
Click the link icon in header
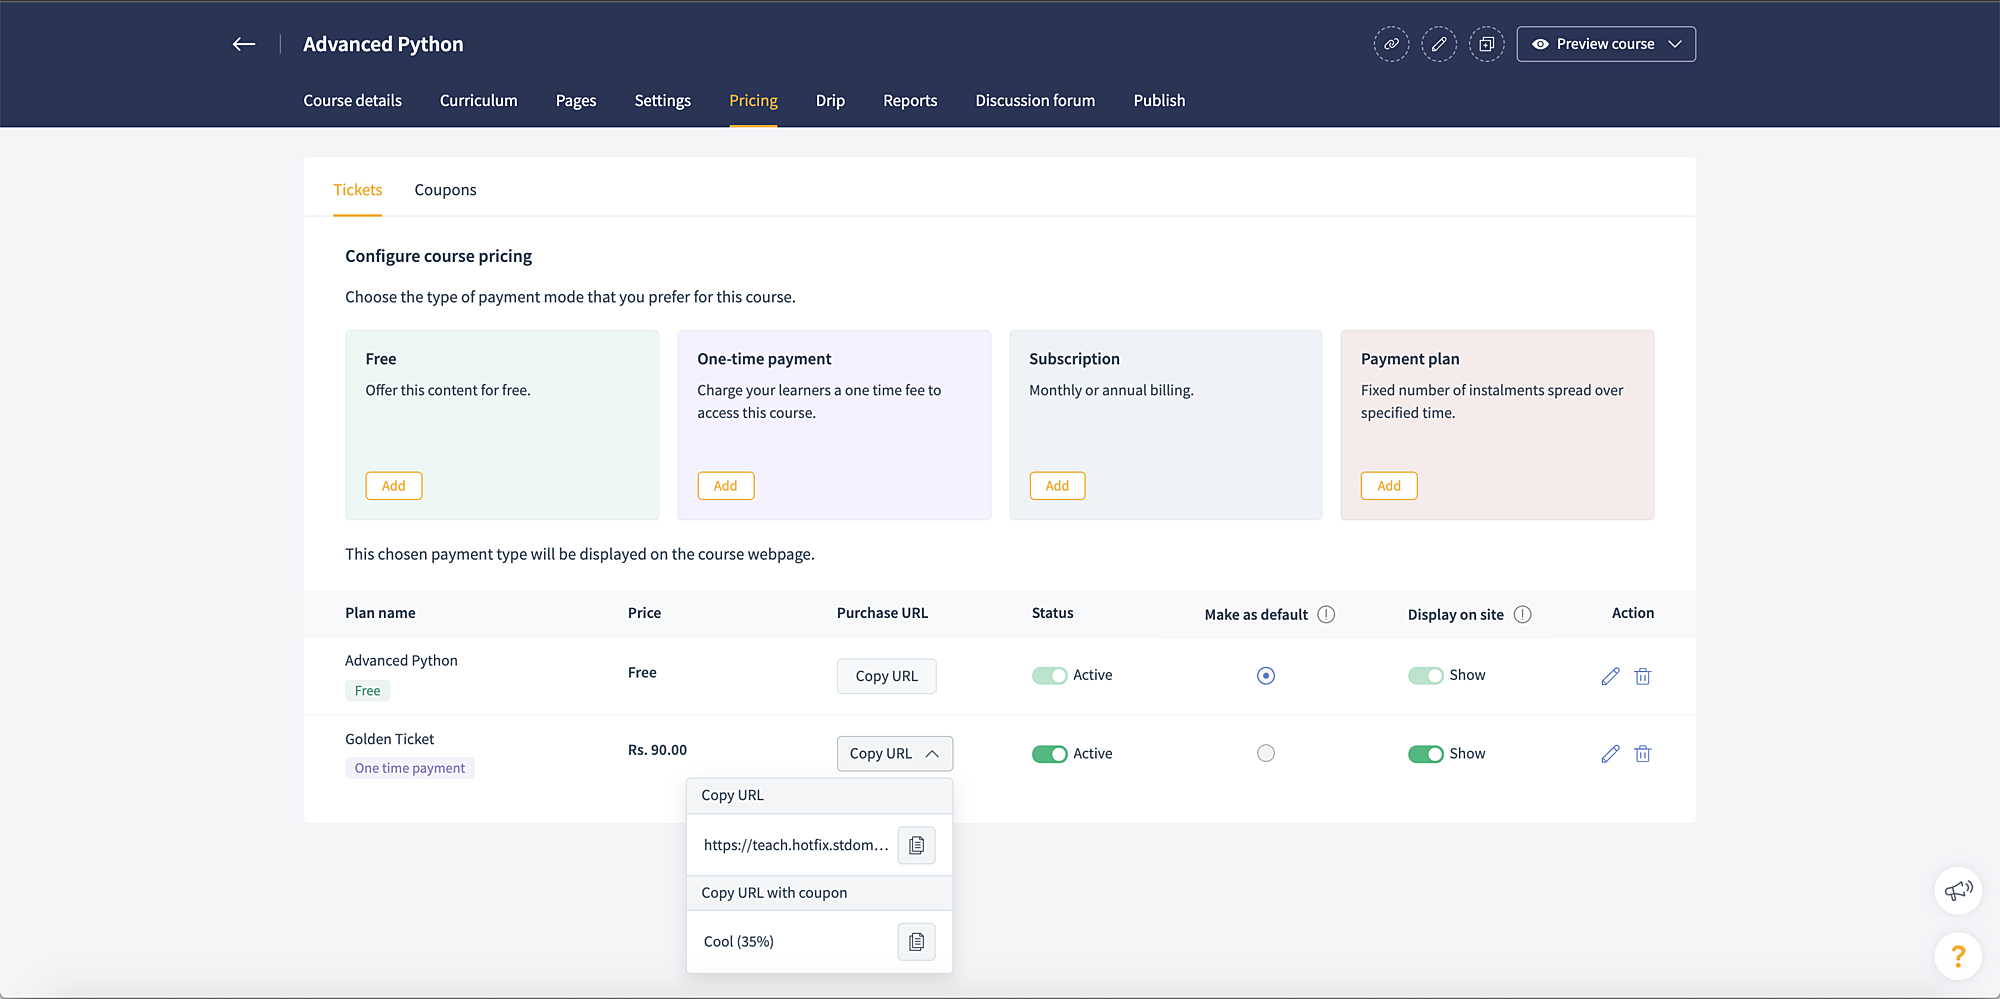(x=1391, y=44)
